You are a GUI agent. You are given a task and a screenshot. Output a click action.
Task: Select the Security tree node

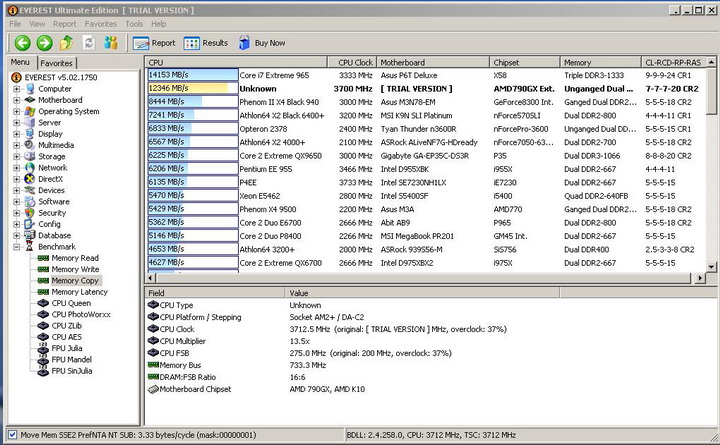click(52, 213)
